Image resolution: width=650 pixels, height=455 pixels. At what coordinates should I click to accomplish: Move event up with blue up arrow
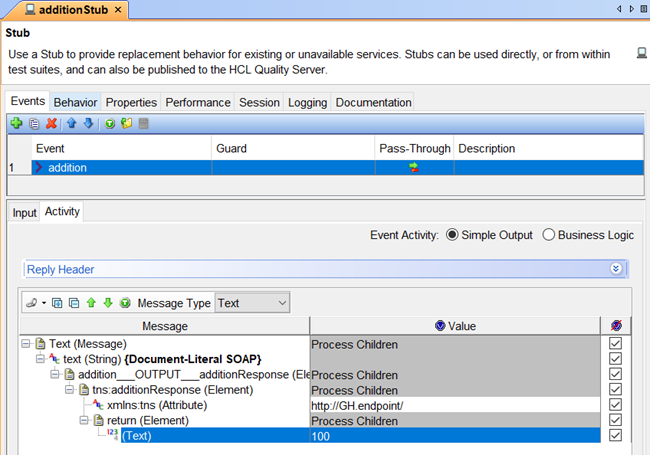click(72, 123)
